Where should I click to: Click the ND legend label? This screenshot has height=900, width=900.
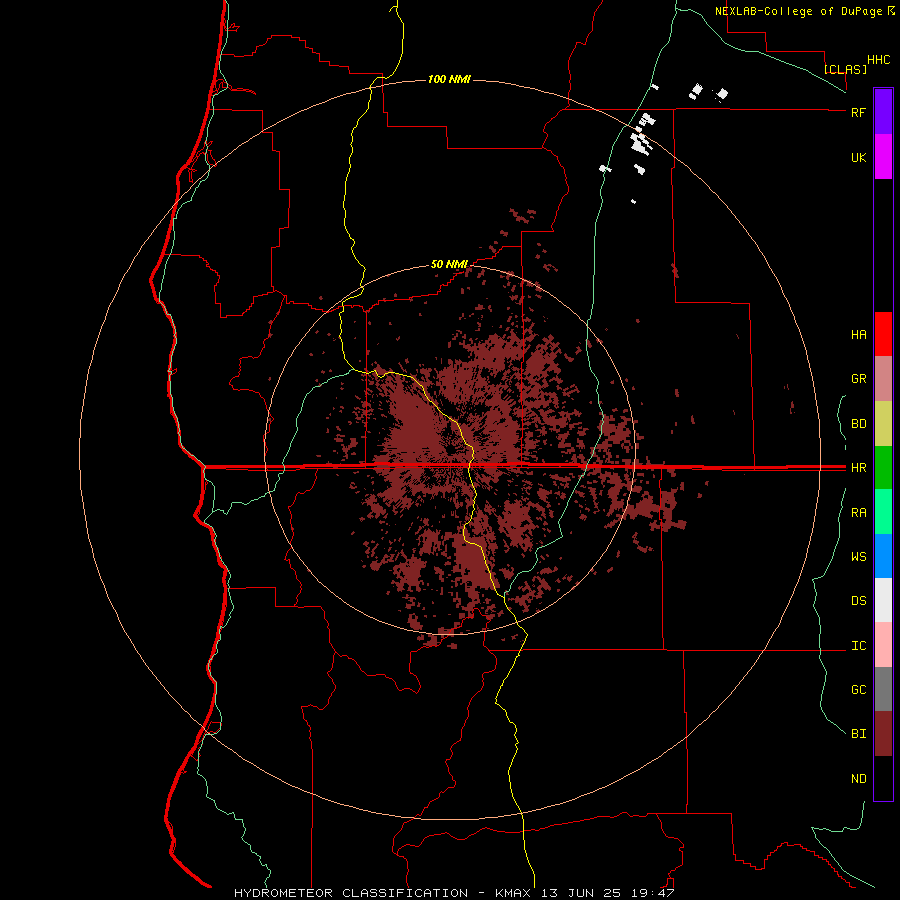point(858,779)
